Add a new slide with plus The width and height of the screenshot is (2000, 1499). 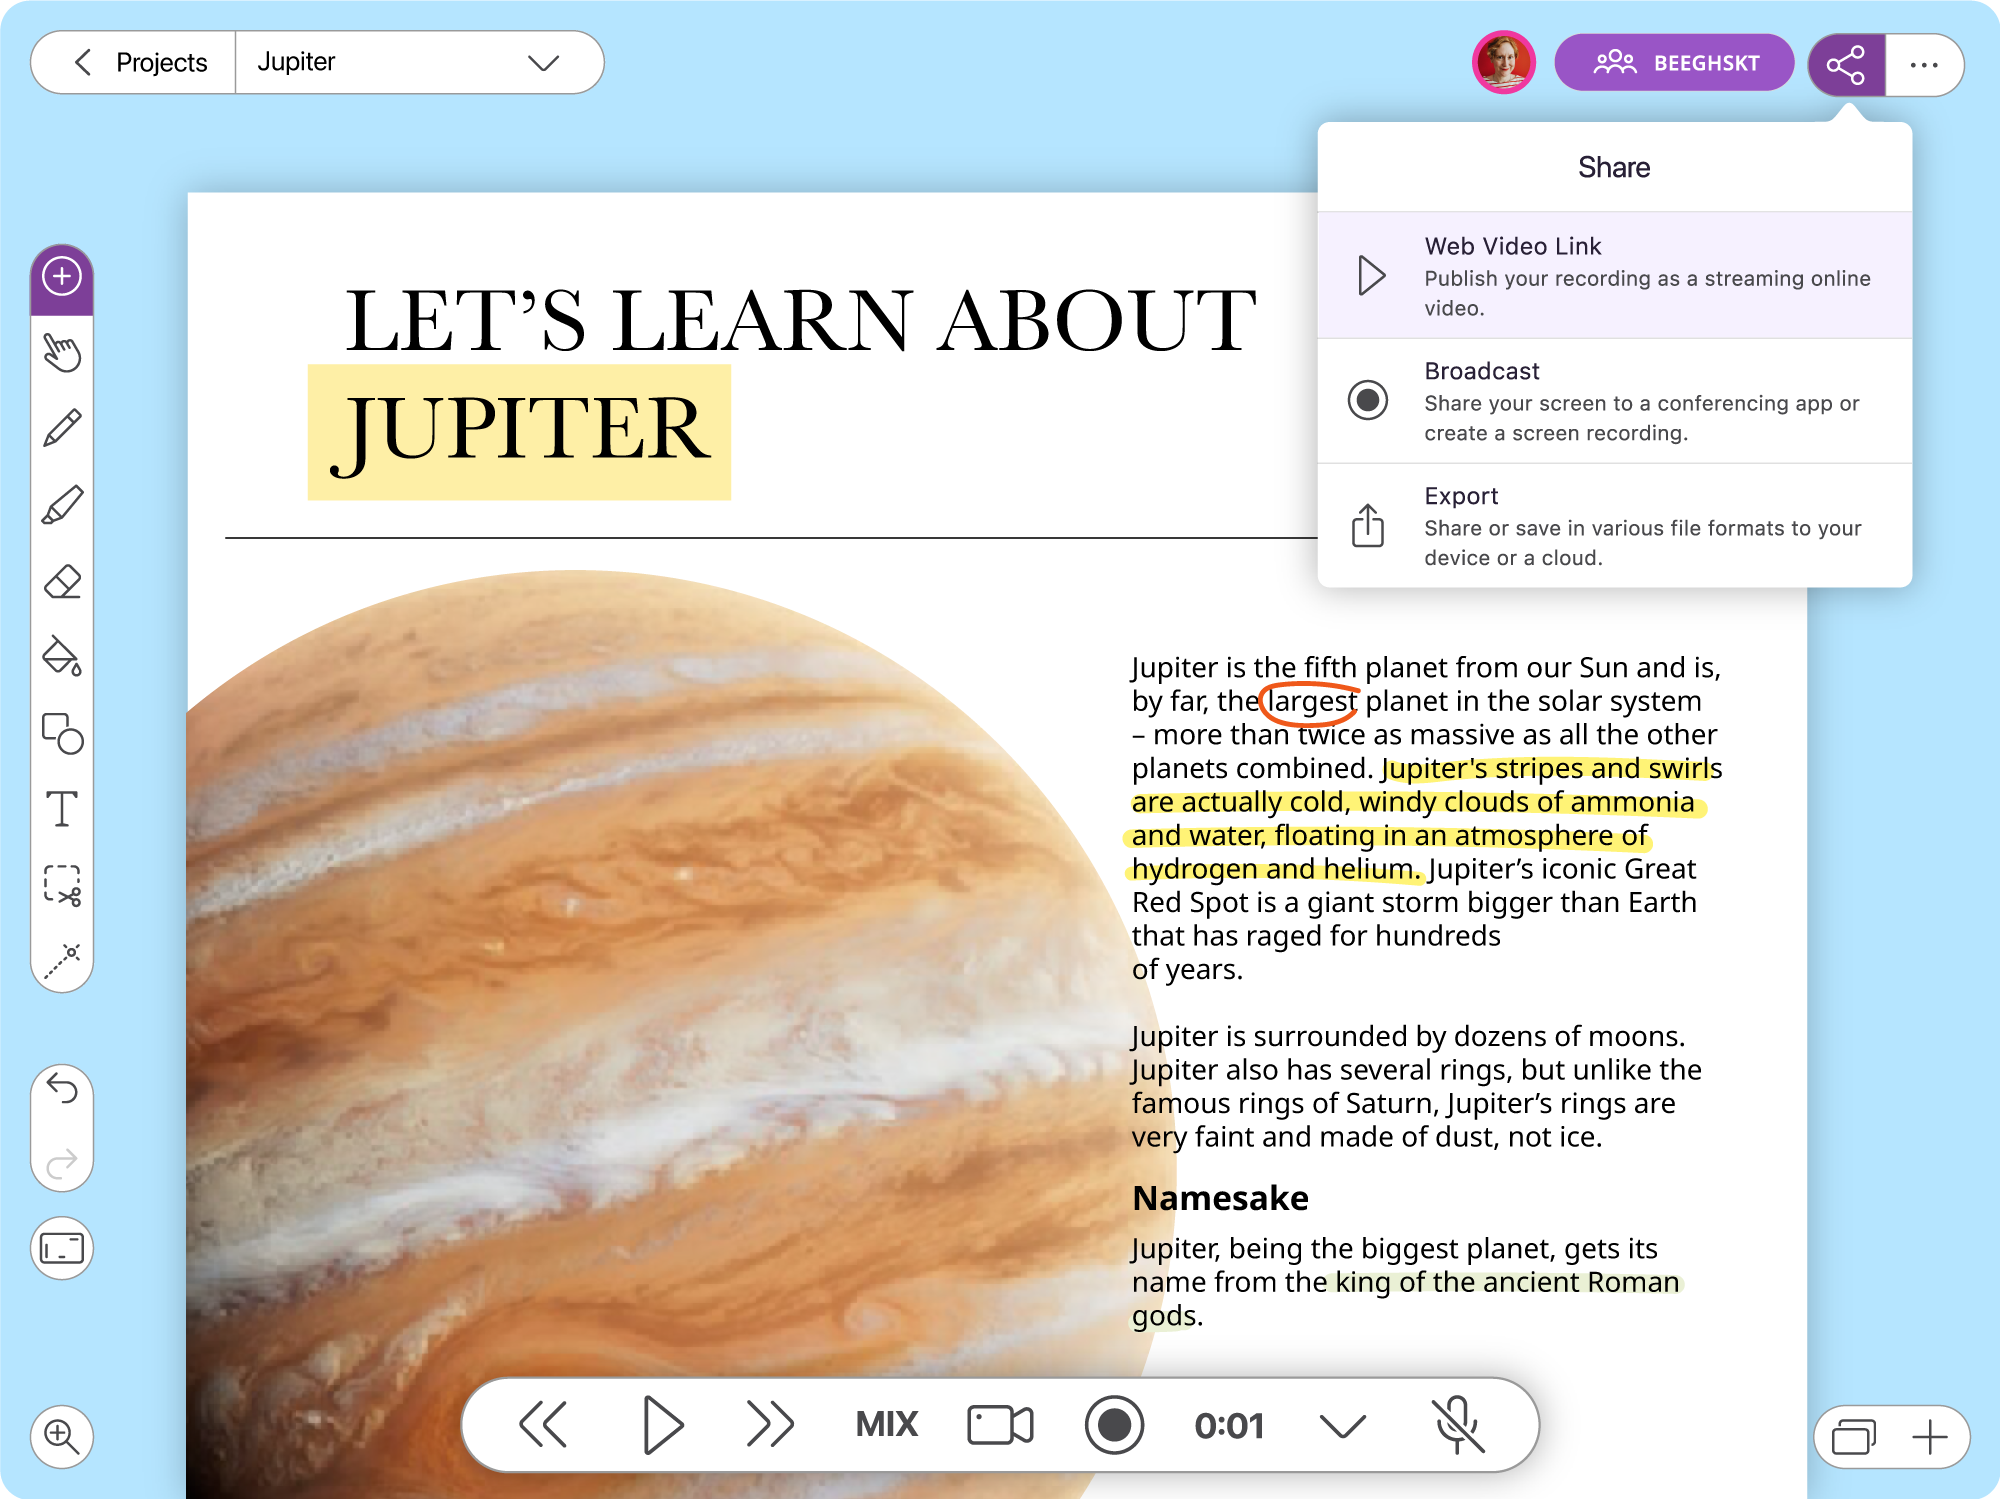[1930, 1437]
